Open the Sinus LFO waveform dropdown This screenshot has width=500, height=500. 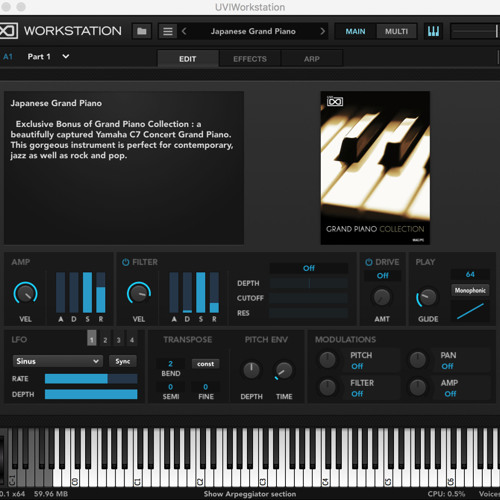[57, 361]
